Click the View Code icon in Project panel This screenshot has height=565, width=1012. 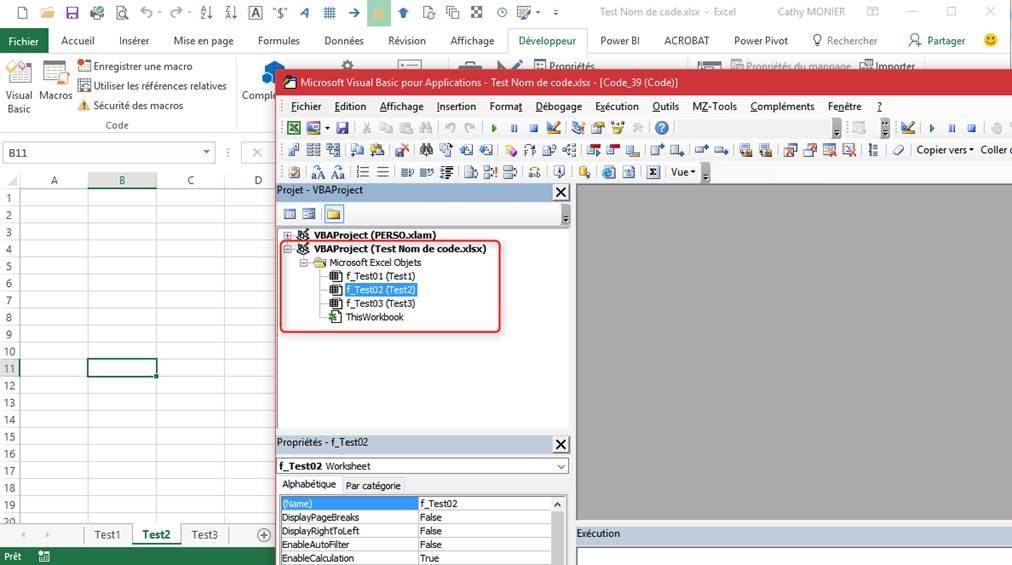[x=290, y=214]
